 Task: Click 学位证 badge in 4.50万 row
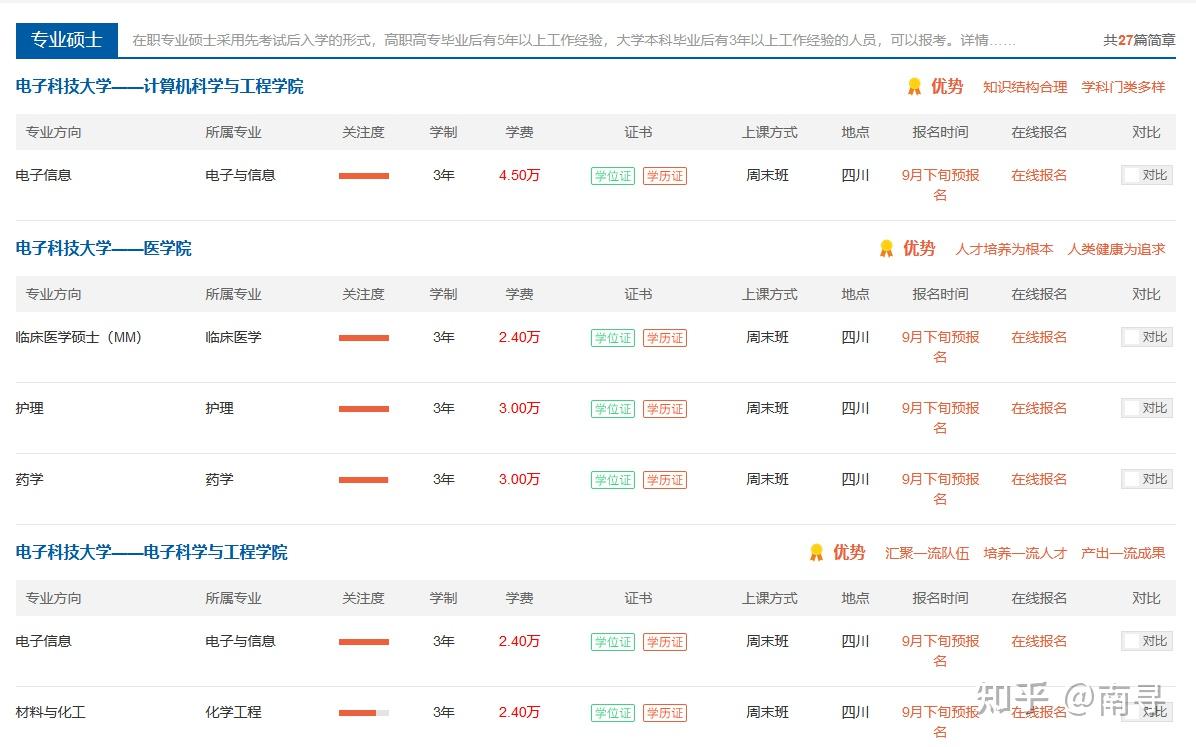(612, 175)
